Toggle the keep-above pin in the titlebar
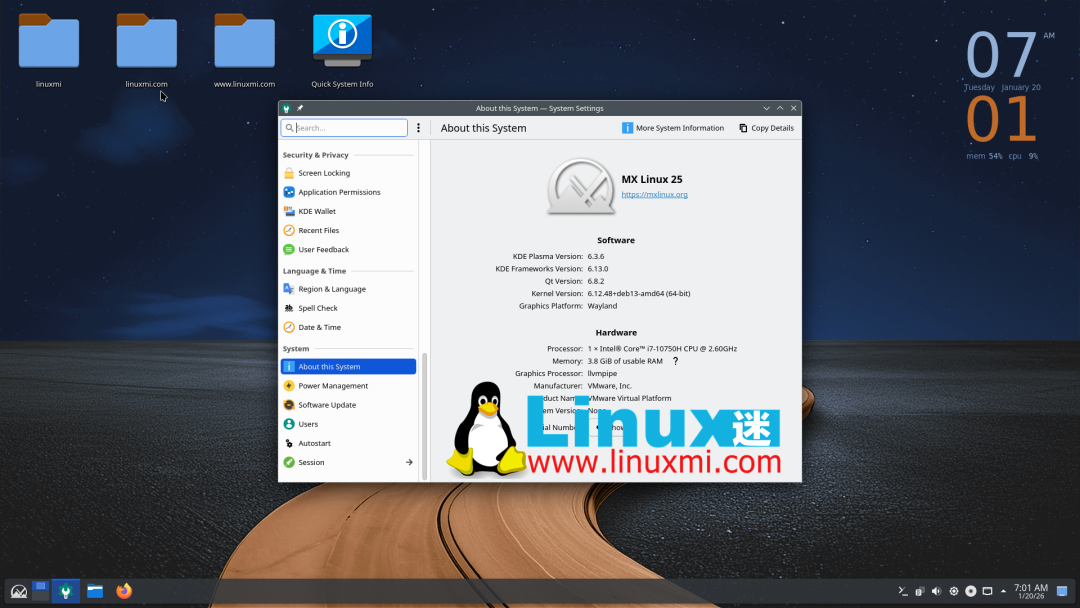 coord(299,107)
